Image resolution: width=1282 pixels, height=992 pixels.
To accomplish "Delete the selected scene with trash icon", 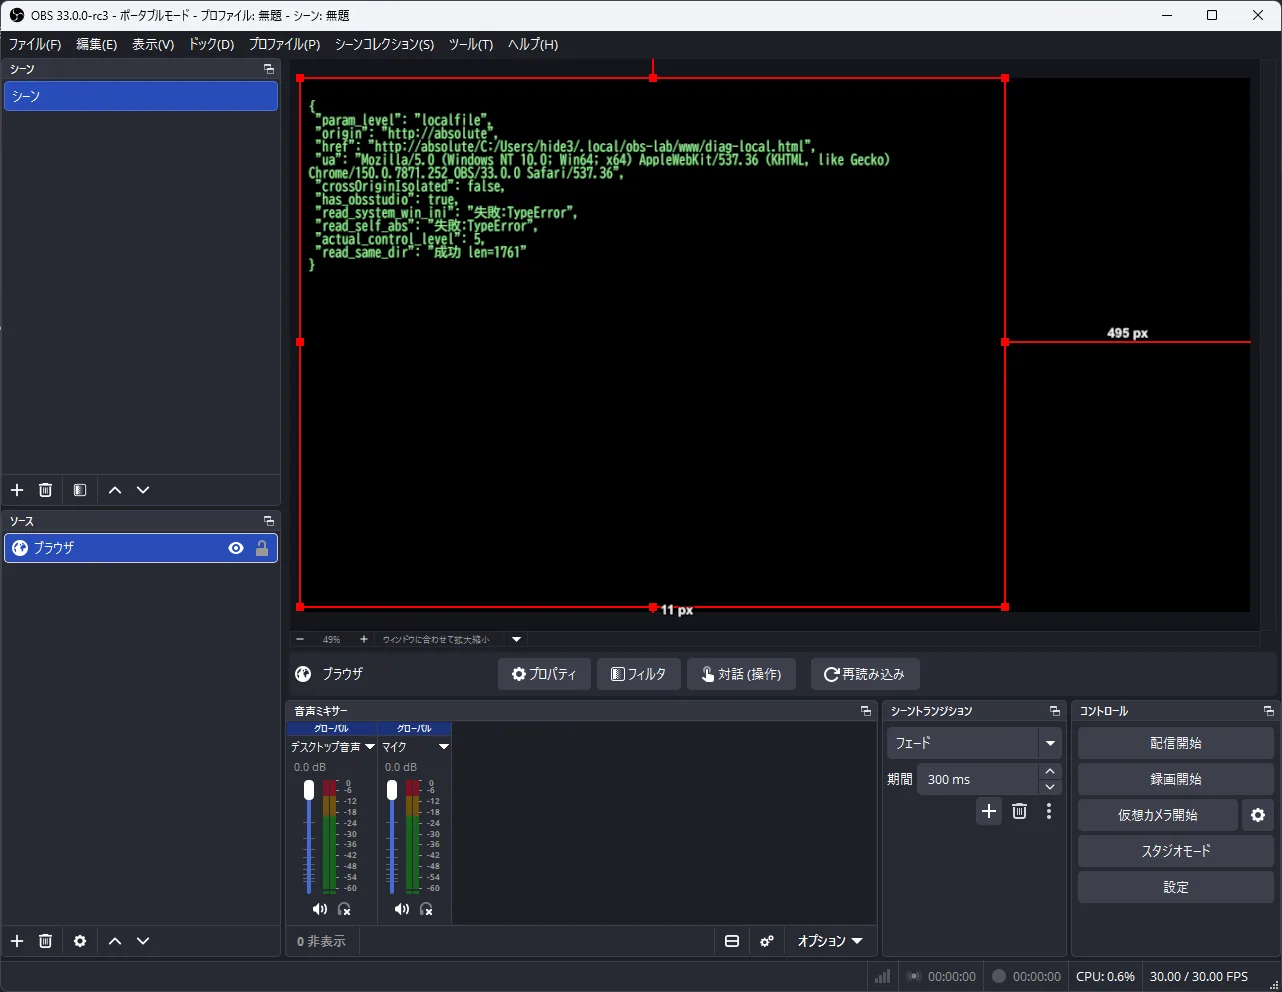I will [x=45, y=490].
